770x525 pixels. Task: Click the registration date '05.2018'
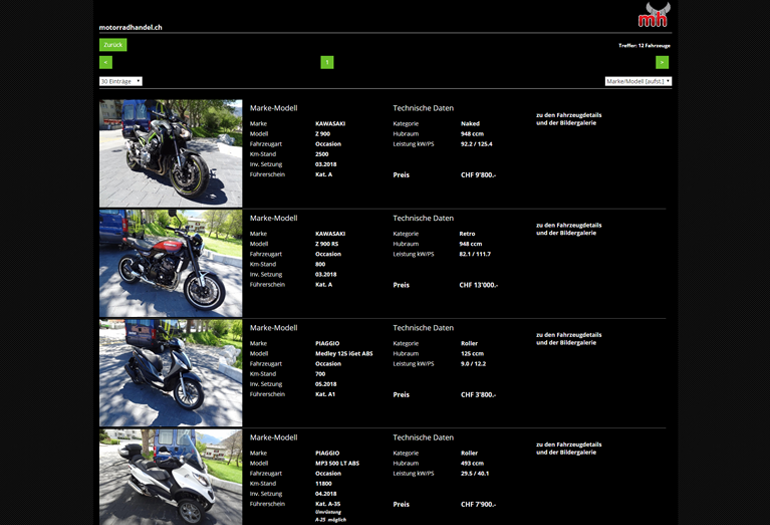(326, 384)
